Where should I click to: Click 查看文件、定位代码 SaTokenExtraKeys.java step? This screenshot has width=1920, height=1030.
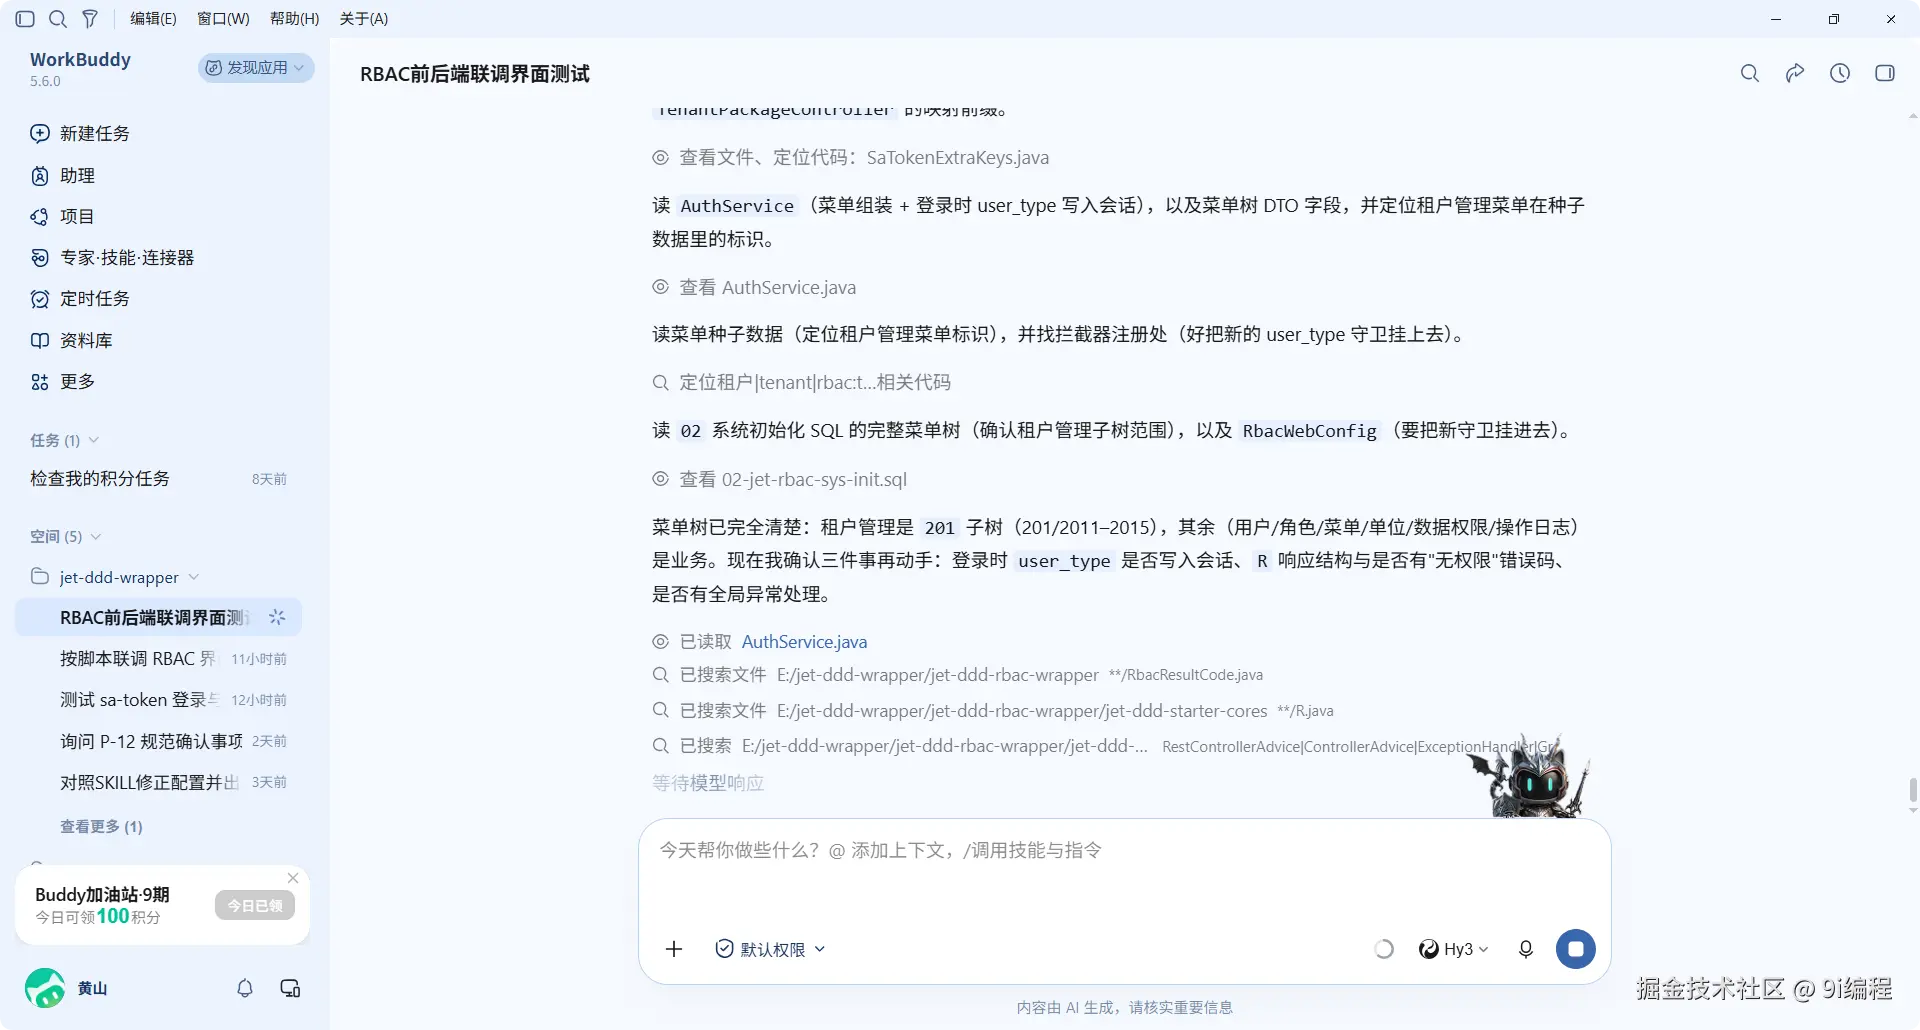851,158
